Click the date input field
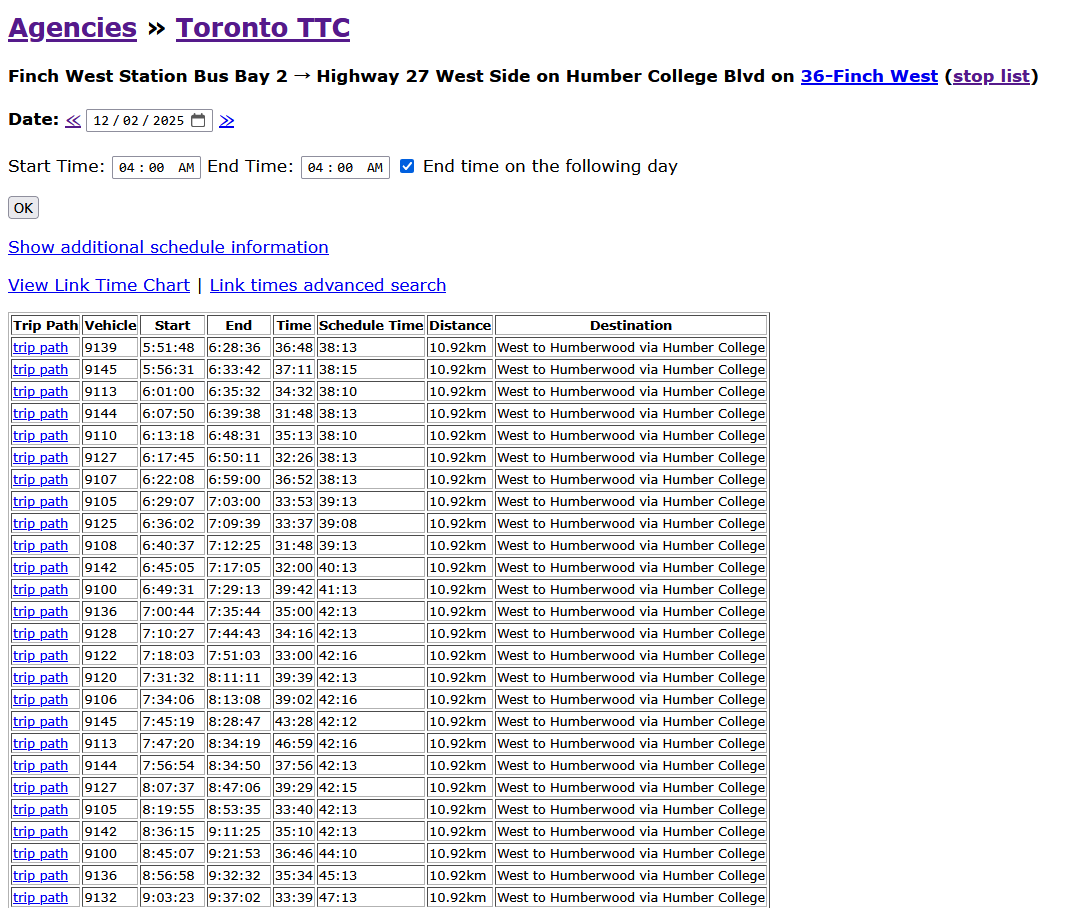 [x=138, y=121]
